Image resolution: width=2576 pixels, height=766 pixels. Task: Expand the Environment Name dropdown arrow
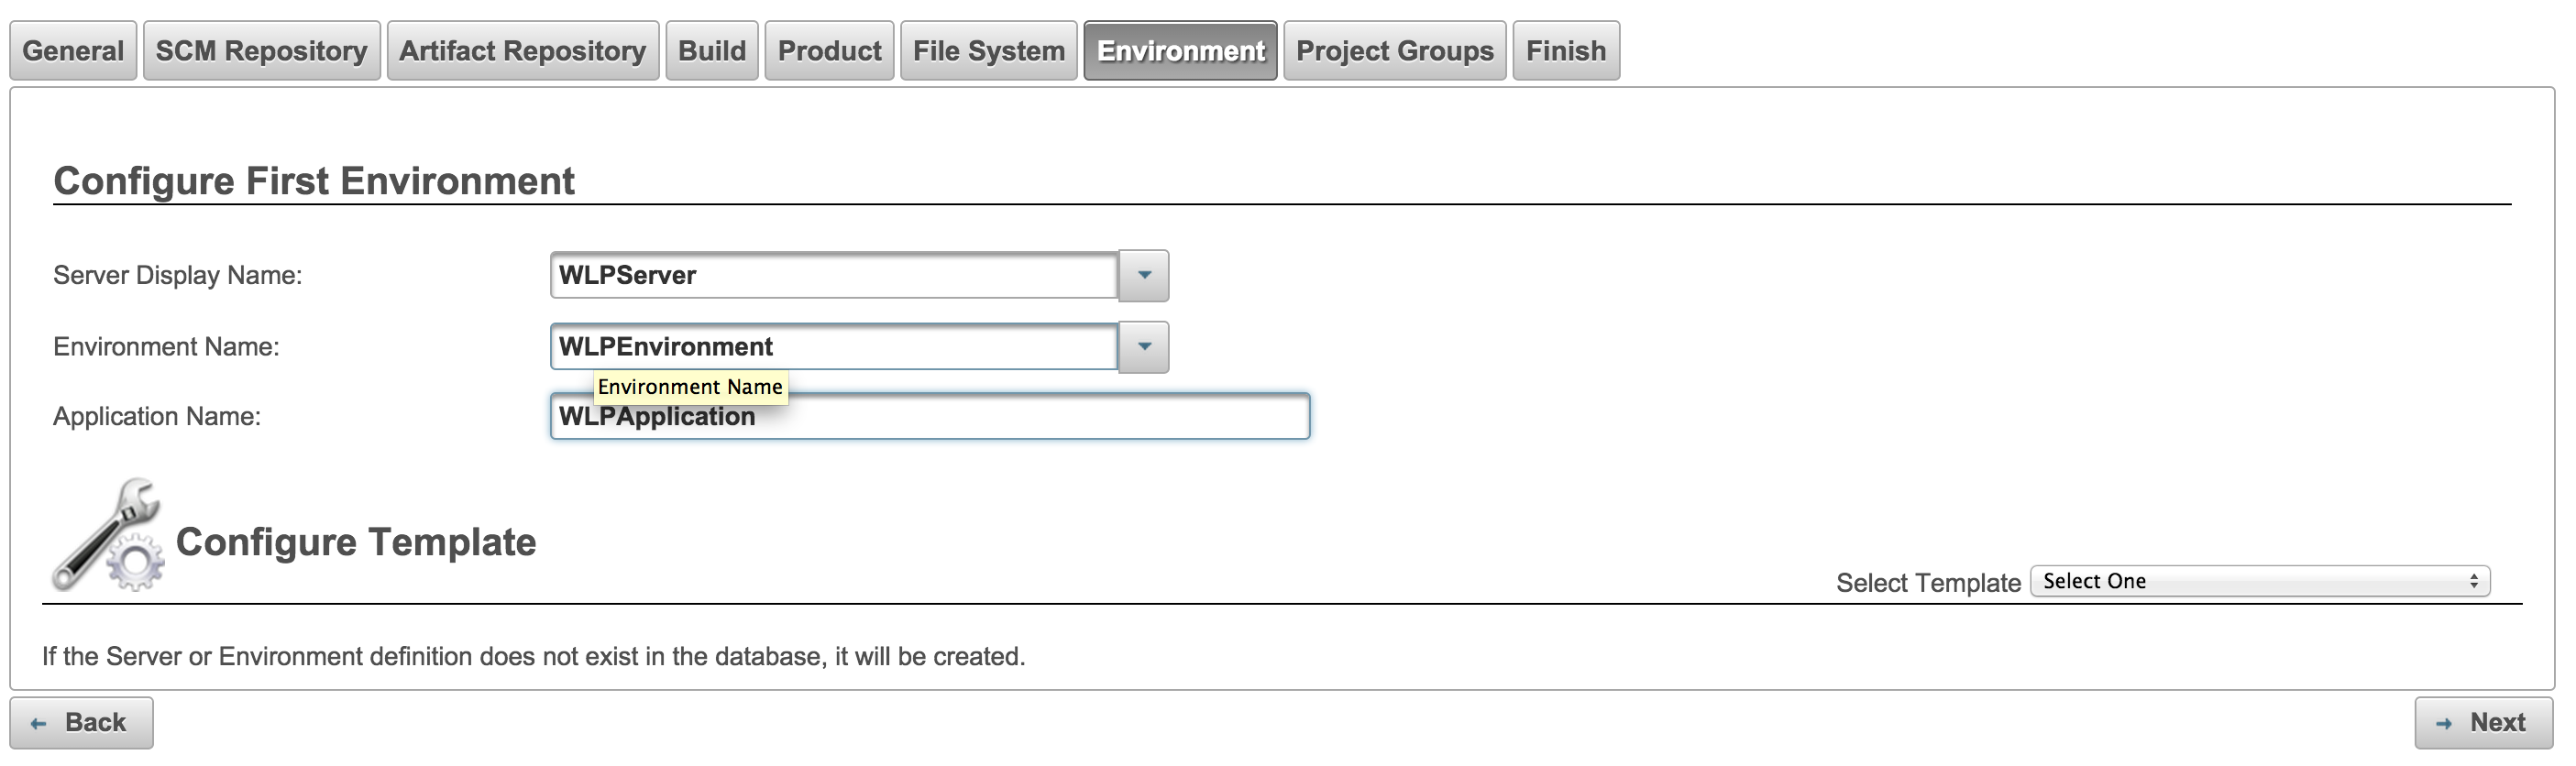point(1144,347)
